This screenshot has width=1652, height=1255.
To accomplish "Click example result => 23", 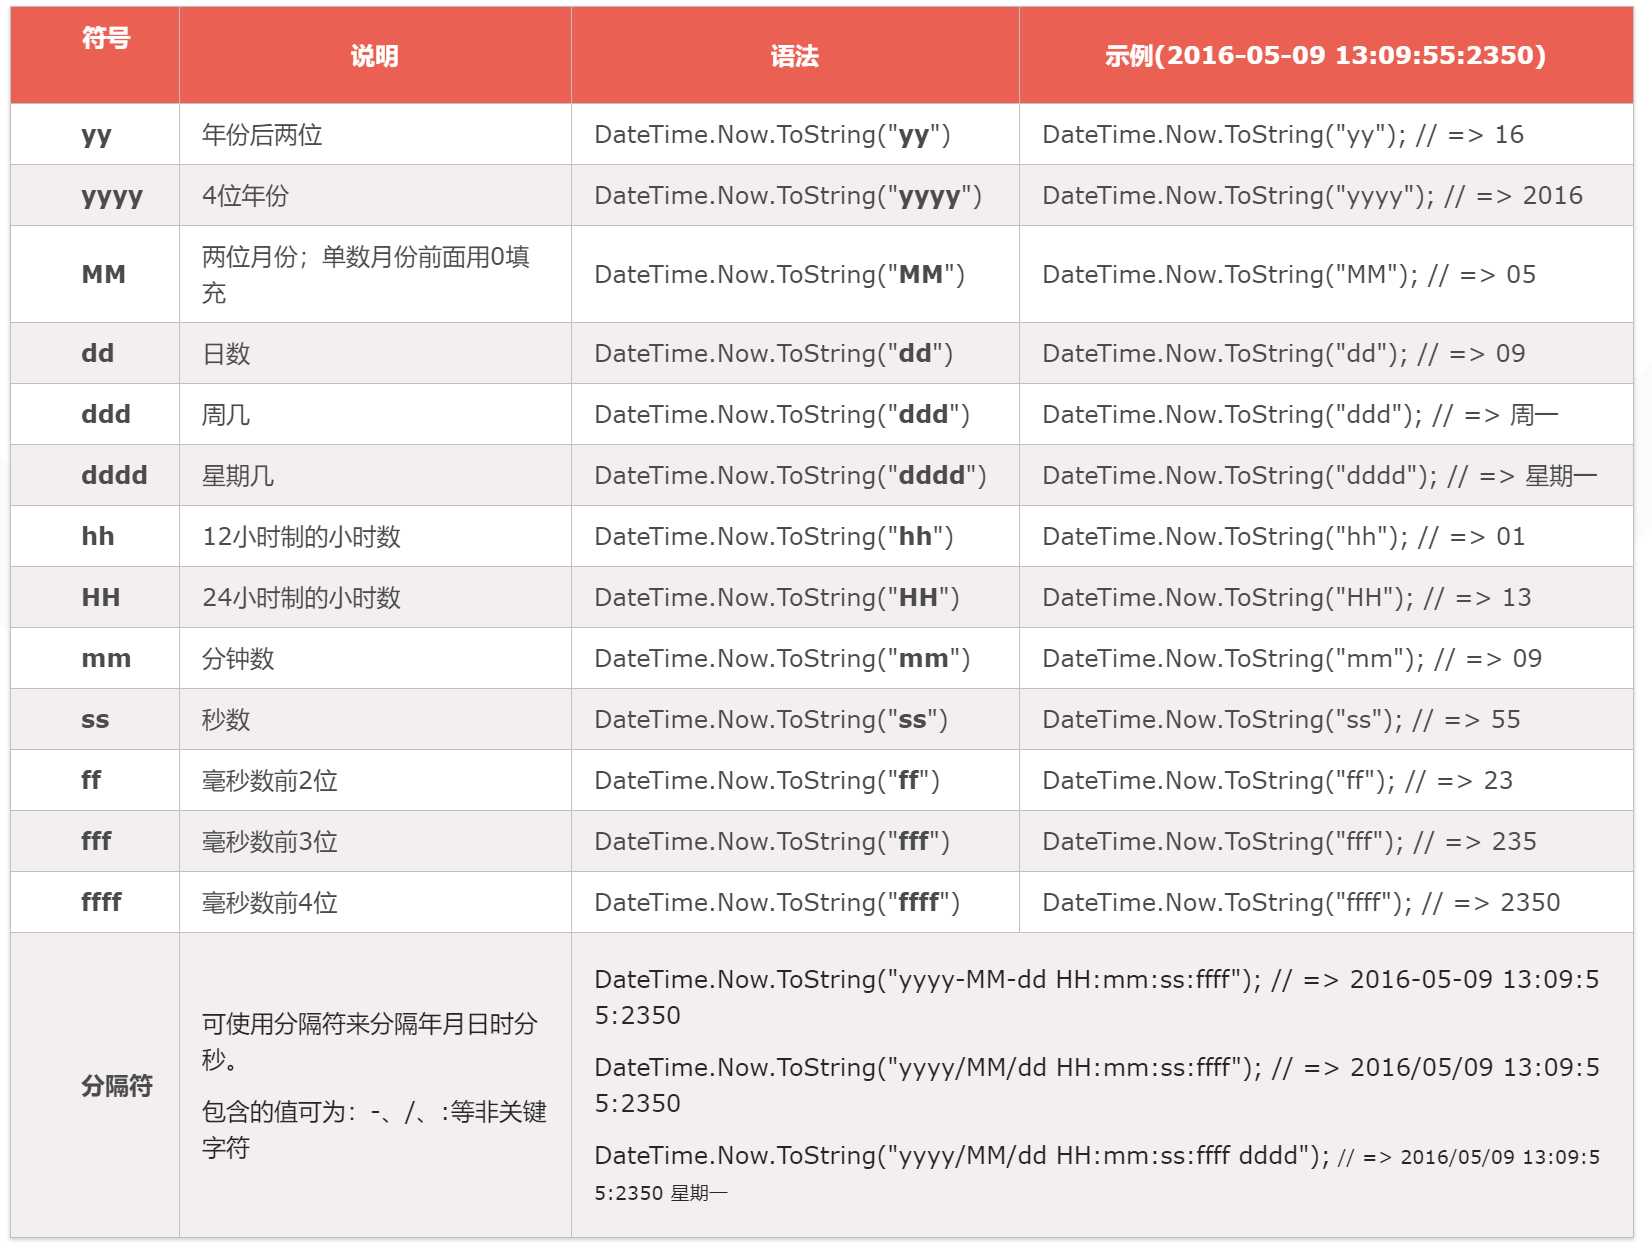I will click(x=1277, y=780).
